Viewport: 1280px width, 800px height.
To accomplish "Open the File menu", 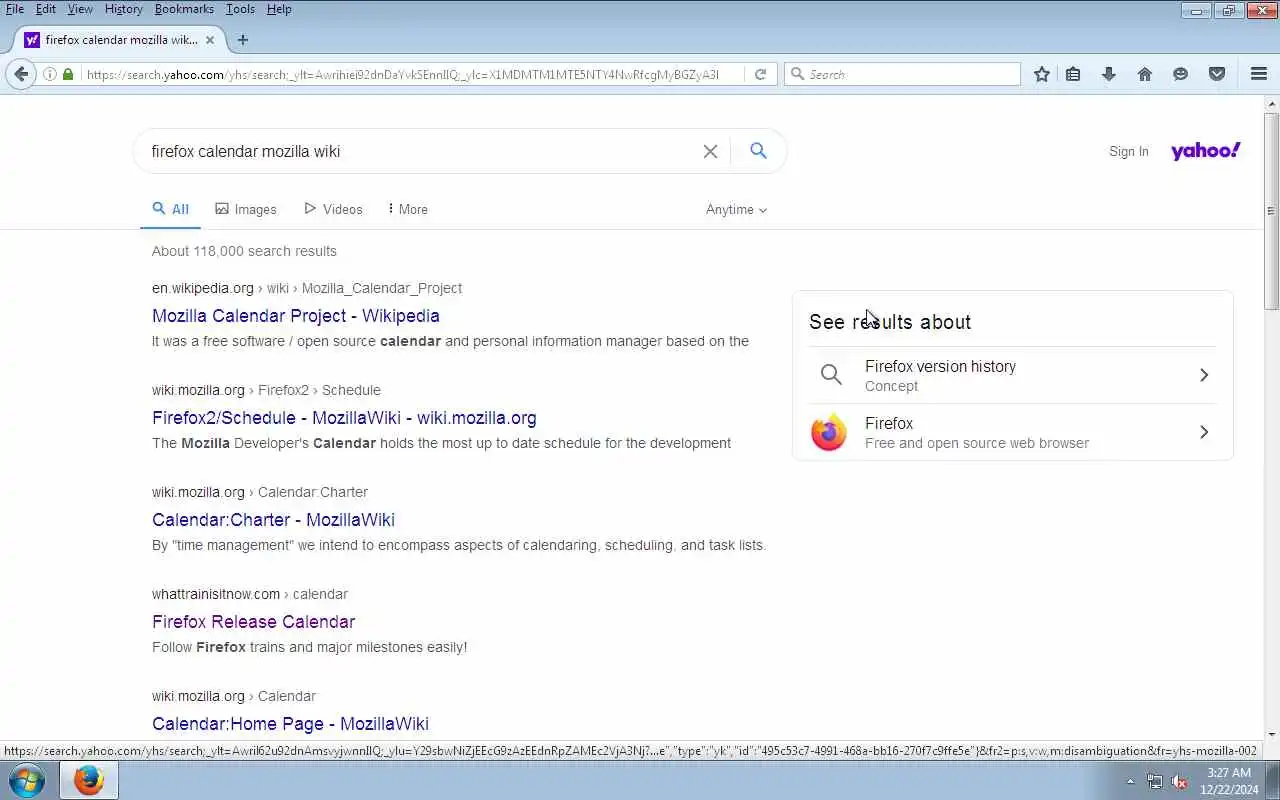I will pos(15,9).
